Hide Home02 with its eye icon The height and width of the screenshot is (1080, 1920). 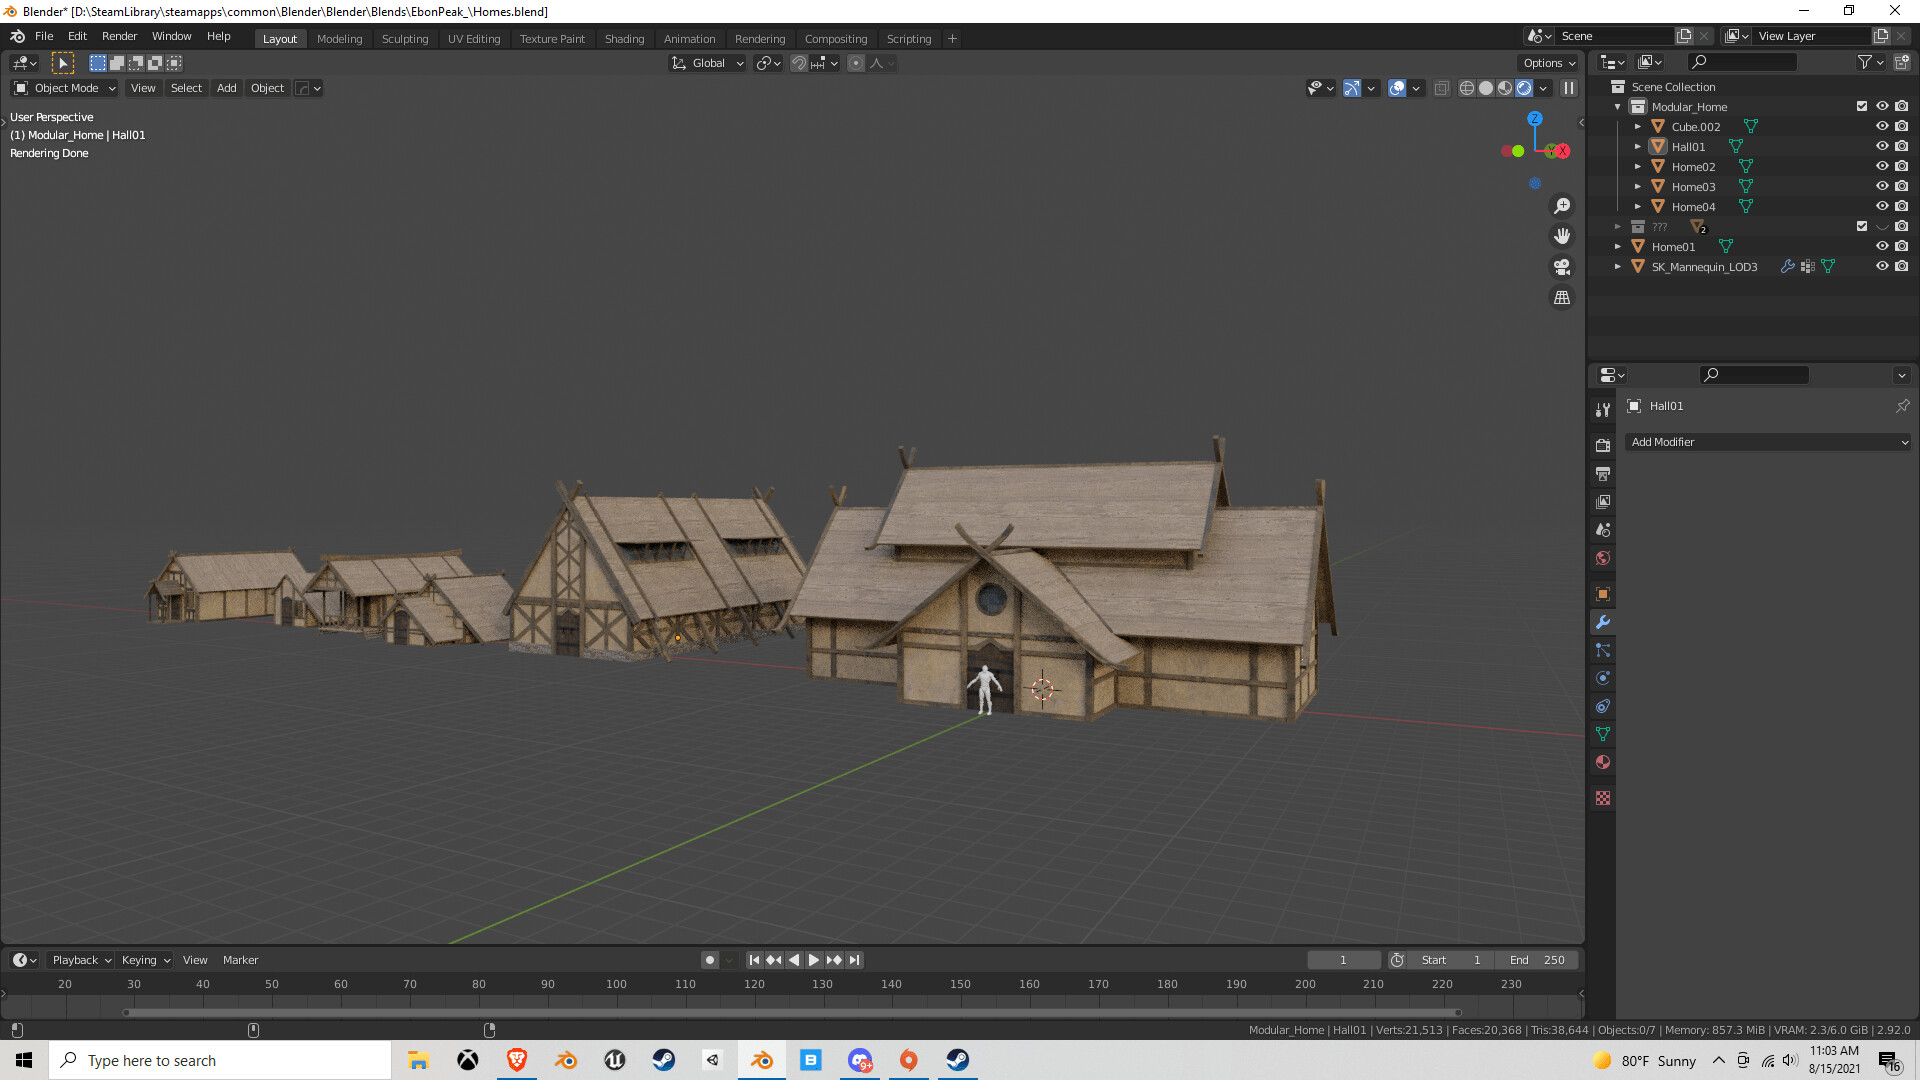[1881, 166]
